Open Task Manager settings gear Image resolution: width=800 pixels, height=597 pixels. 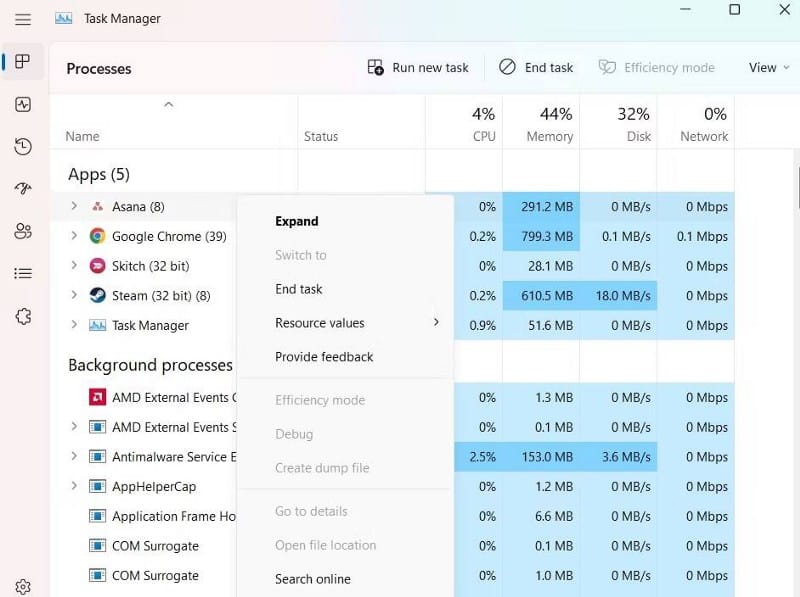click(23, 587)
